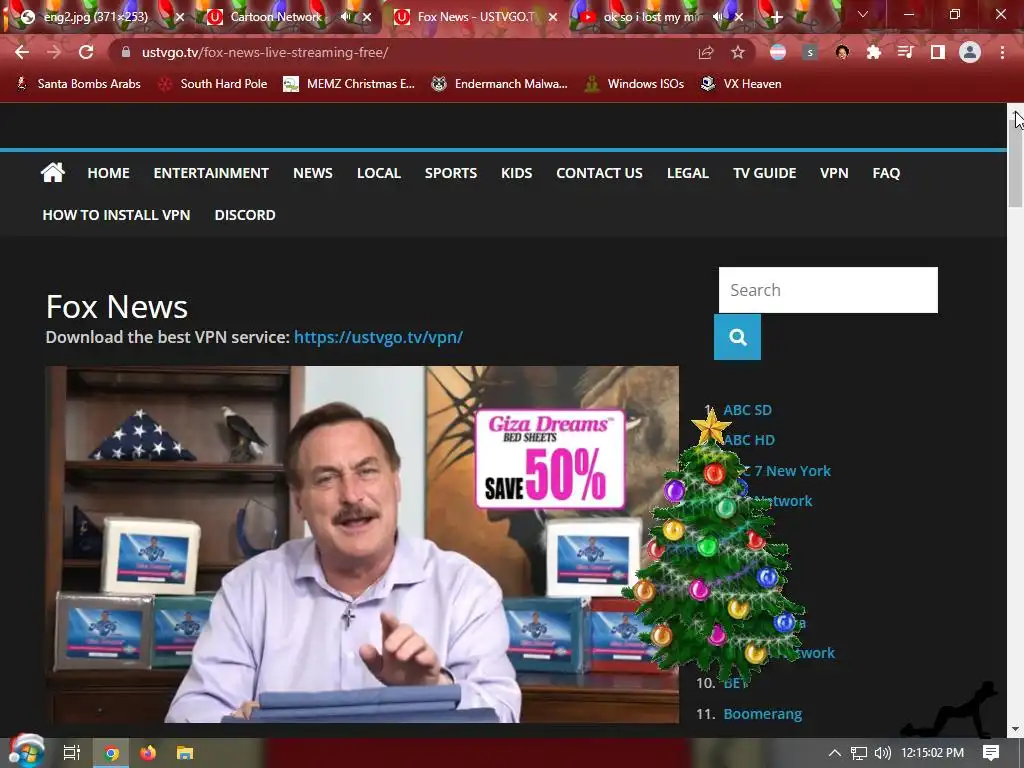Open Chrome from the taskbar

[112, 753]
